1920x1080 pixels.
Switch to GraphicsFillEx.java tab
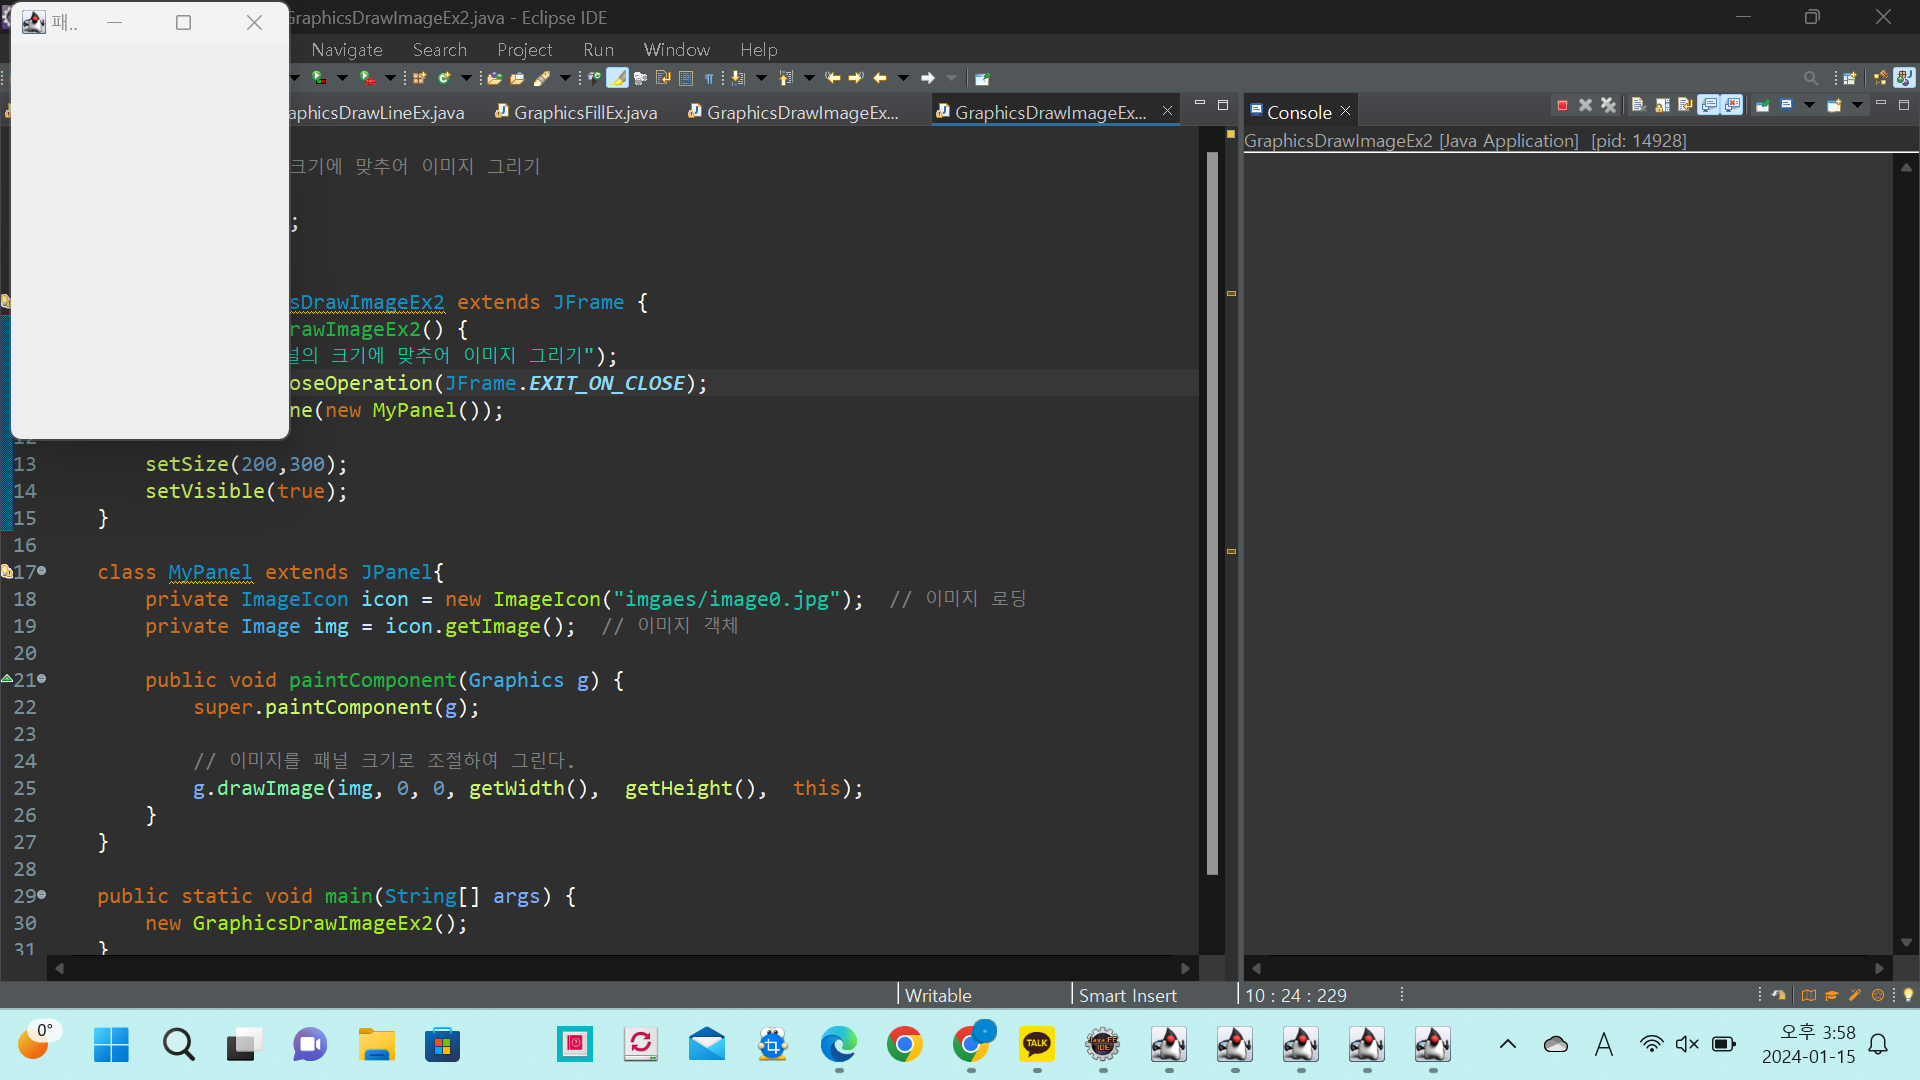coord(585,113)
